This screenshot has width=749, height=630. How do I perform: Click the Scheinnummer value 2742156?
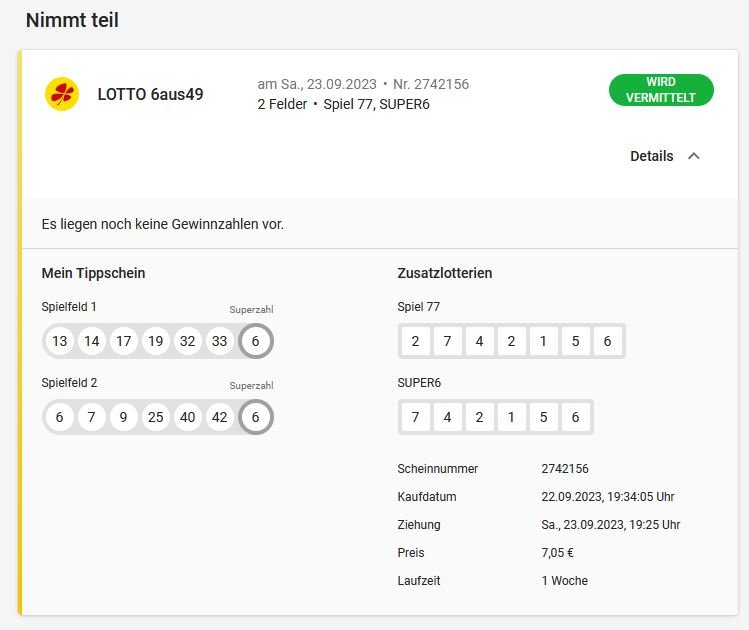[x=565, y=469]
